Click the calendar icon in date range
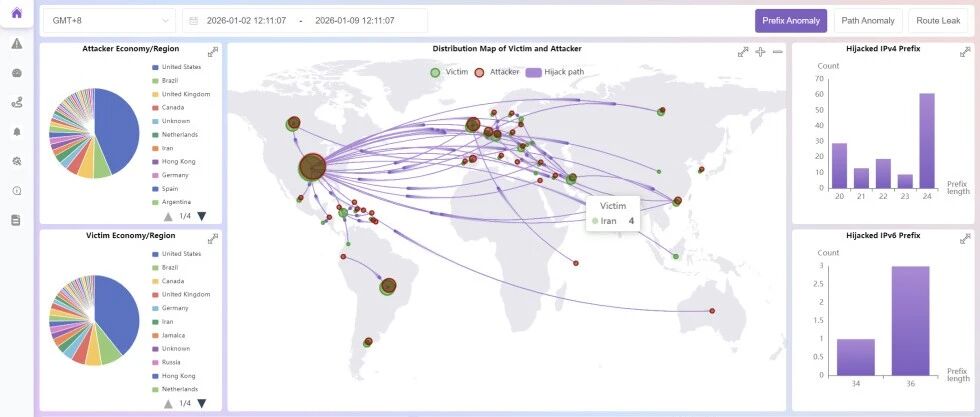Viewport: 980px width, 417px height. [x=194, y=21]
